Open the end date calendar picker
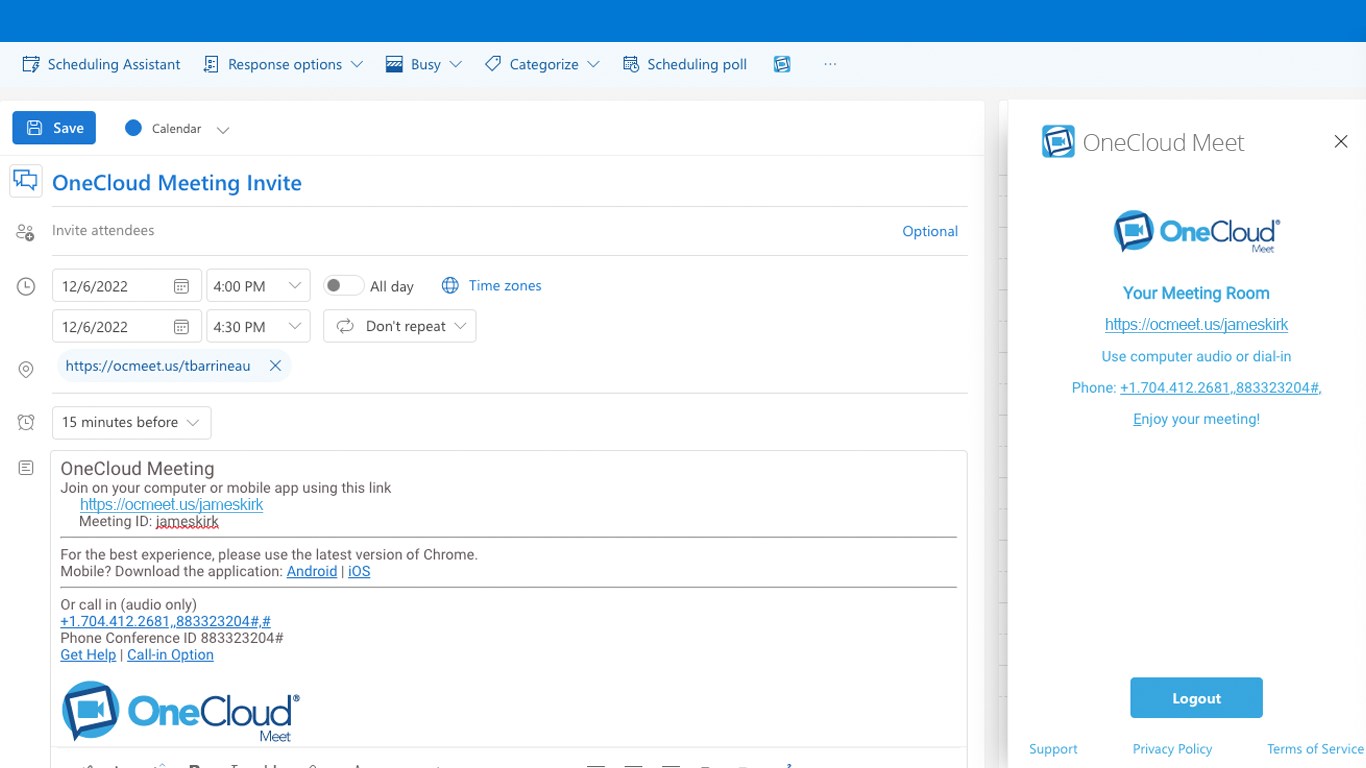The height and width of the screenshot is (768, 1366). click(181, 327)
